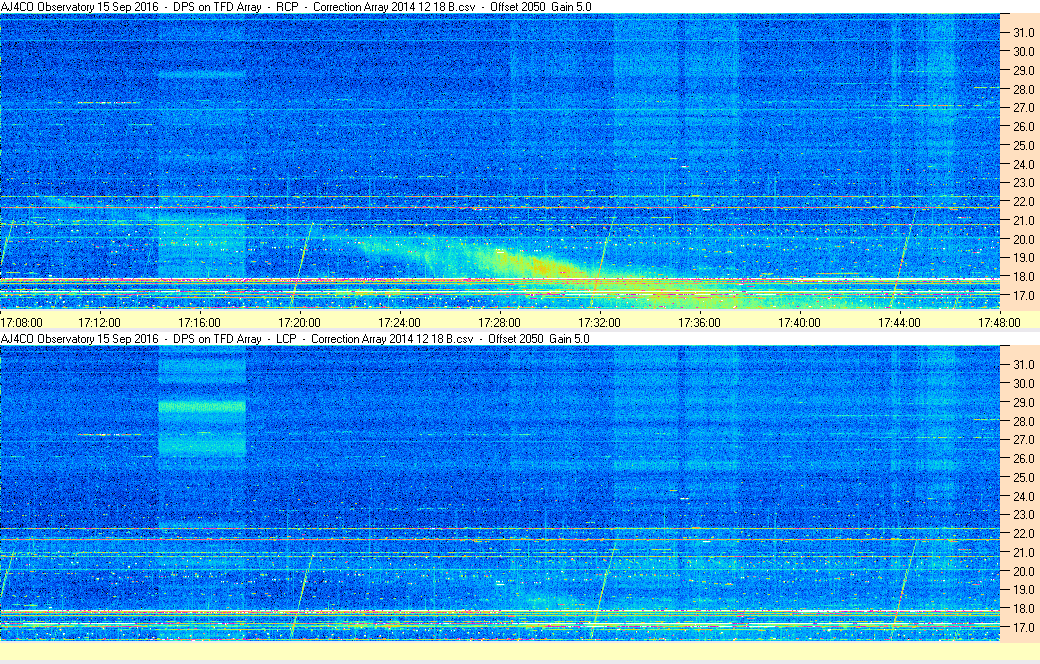The image size is (1040, 664).
Task: Pick the 19.0 frequency label in RCP panel
Action: coord(1023,258)
